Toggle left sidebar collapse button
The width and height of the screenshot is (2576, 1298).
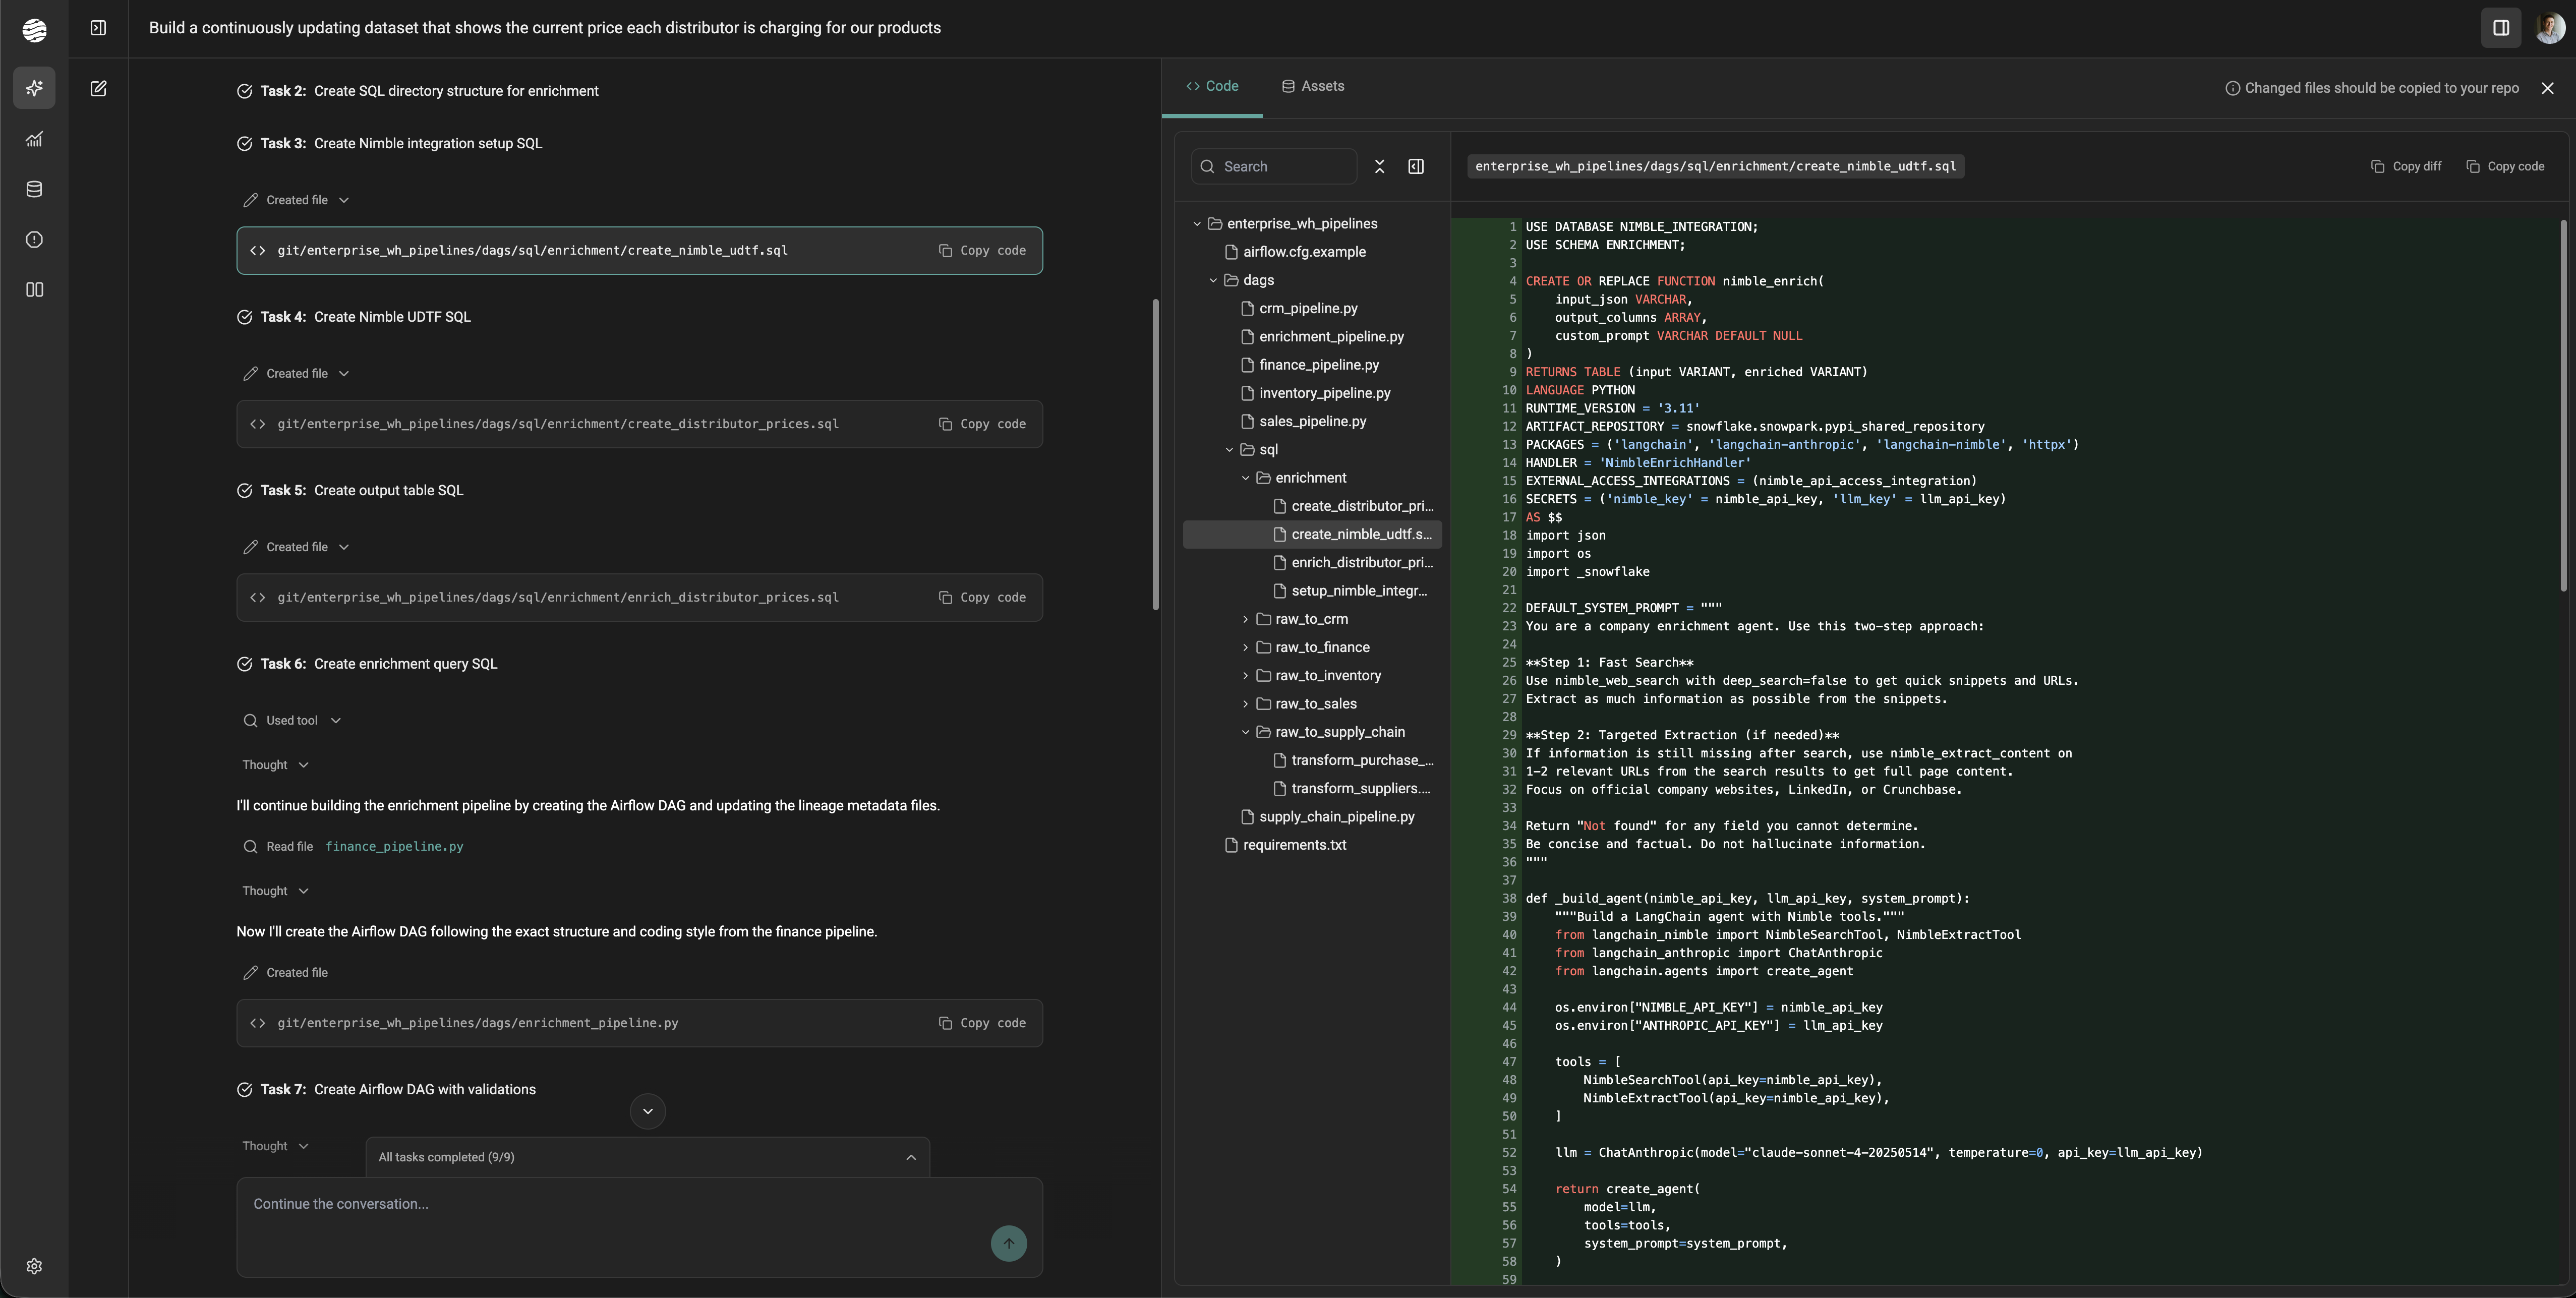click(x=98, y=28)
